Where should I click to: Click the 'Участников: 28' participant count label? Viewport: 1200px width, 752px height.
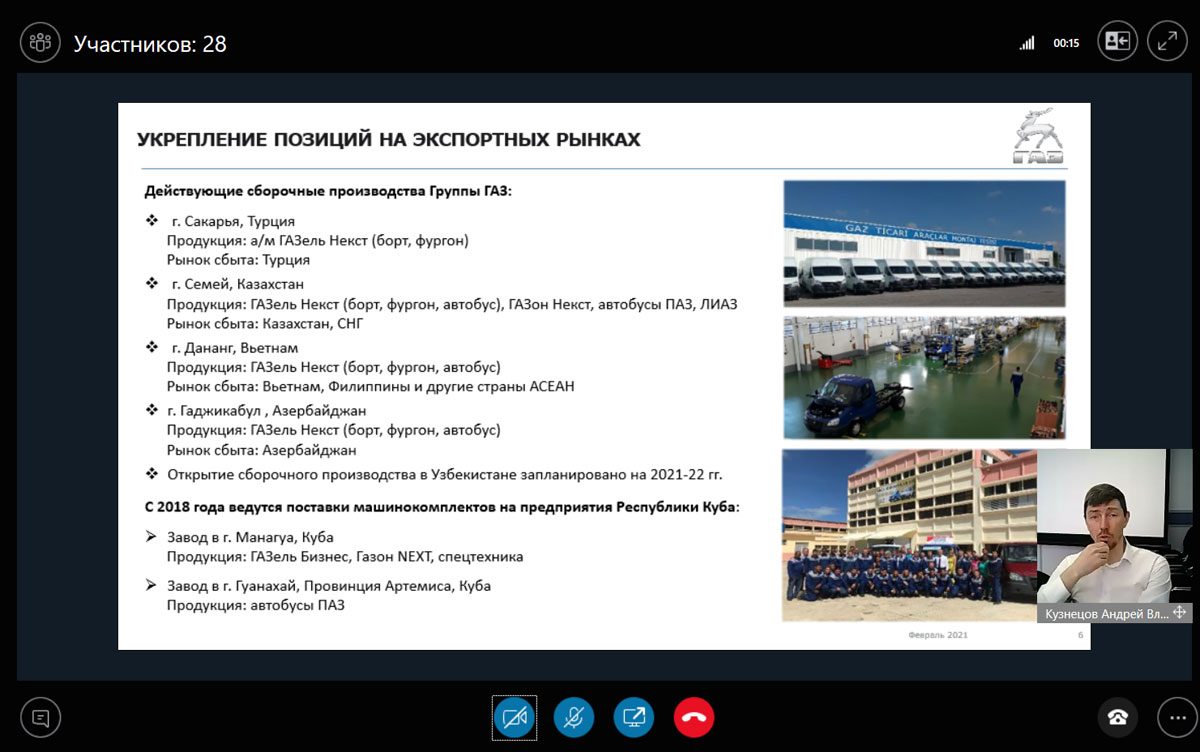tap(150, 44)
